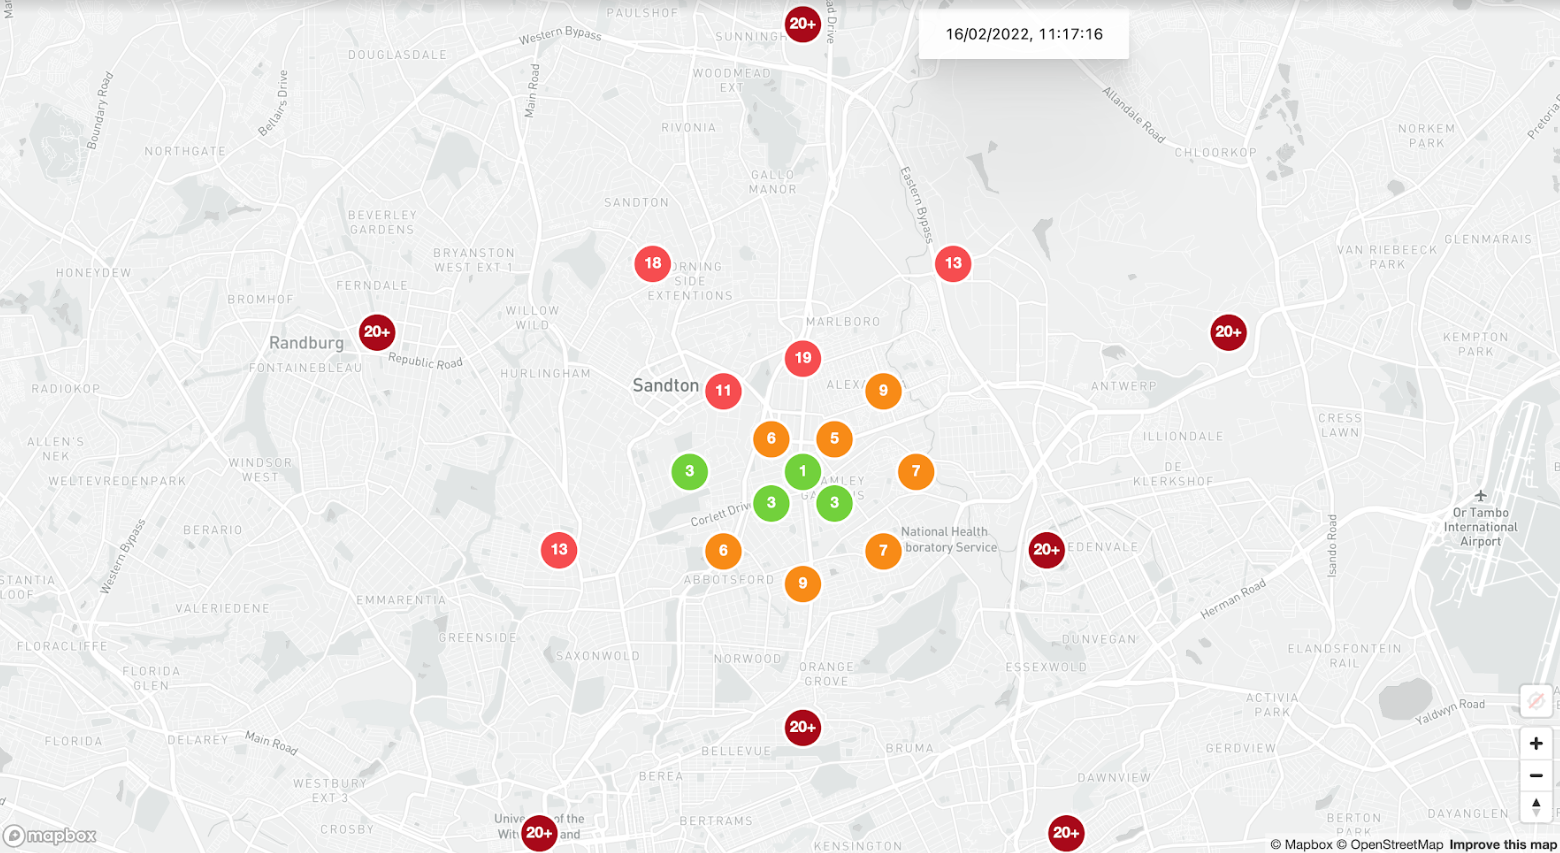Select the 20+ marker next to Randburg

tap(377, 332)
